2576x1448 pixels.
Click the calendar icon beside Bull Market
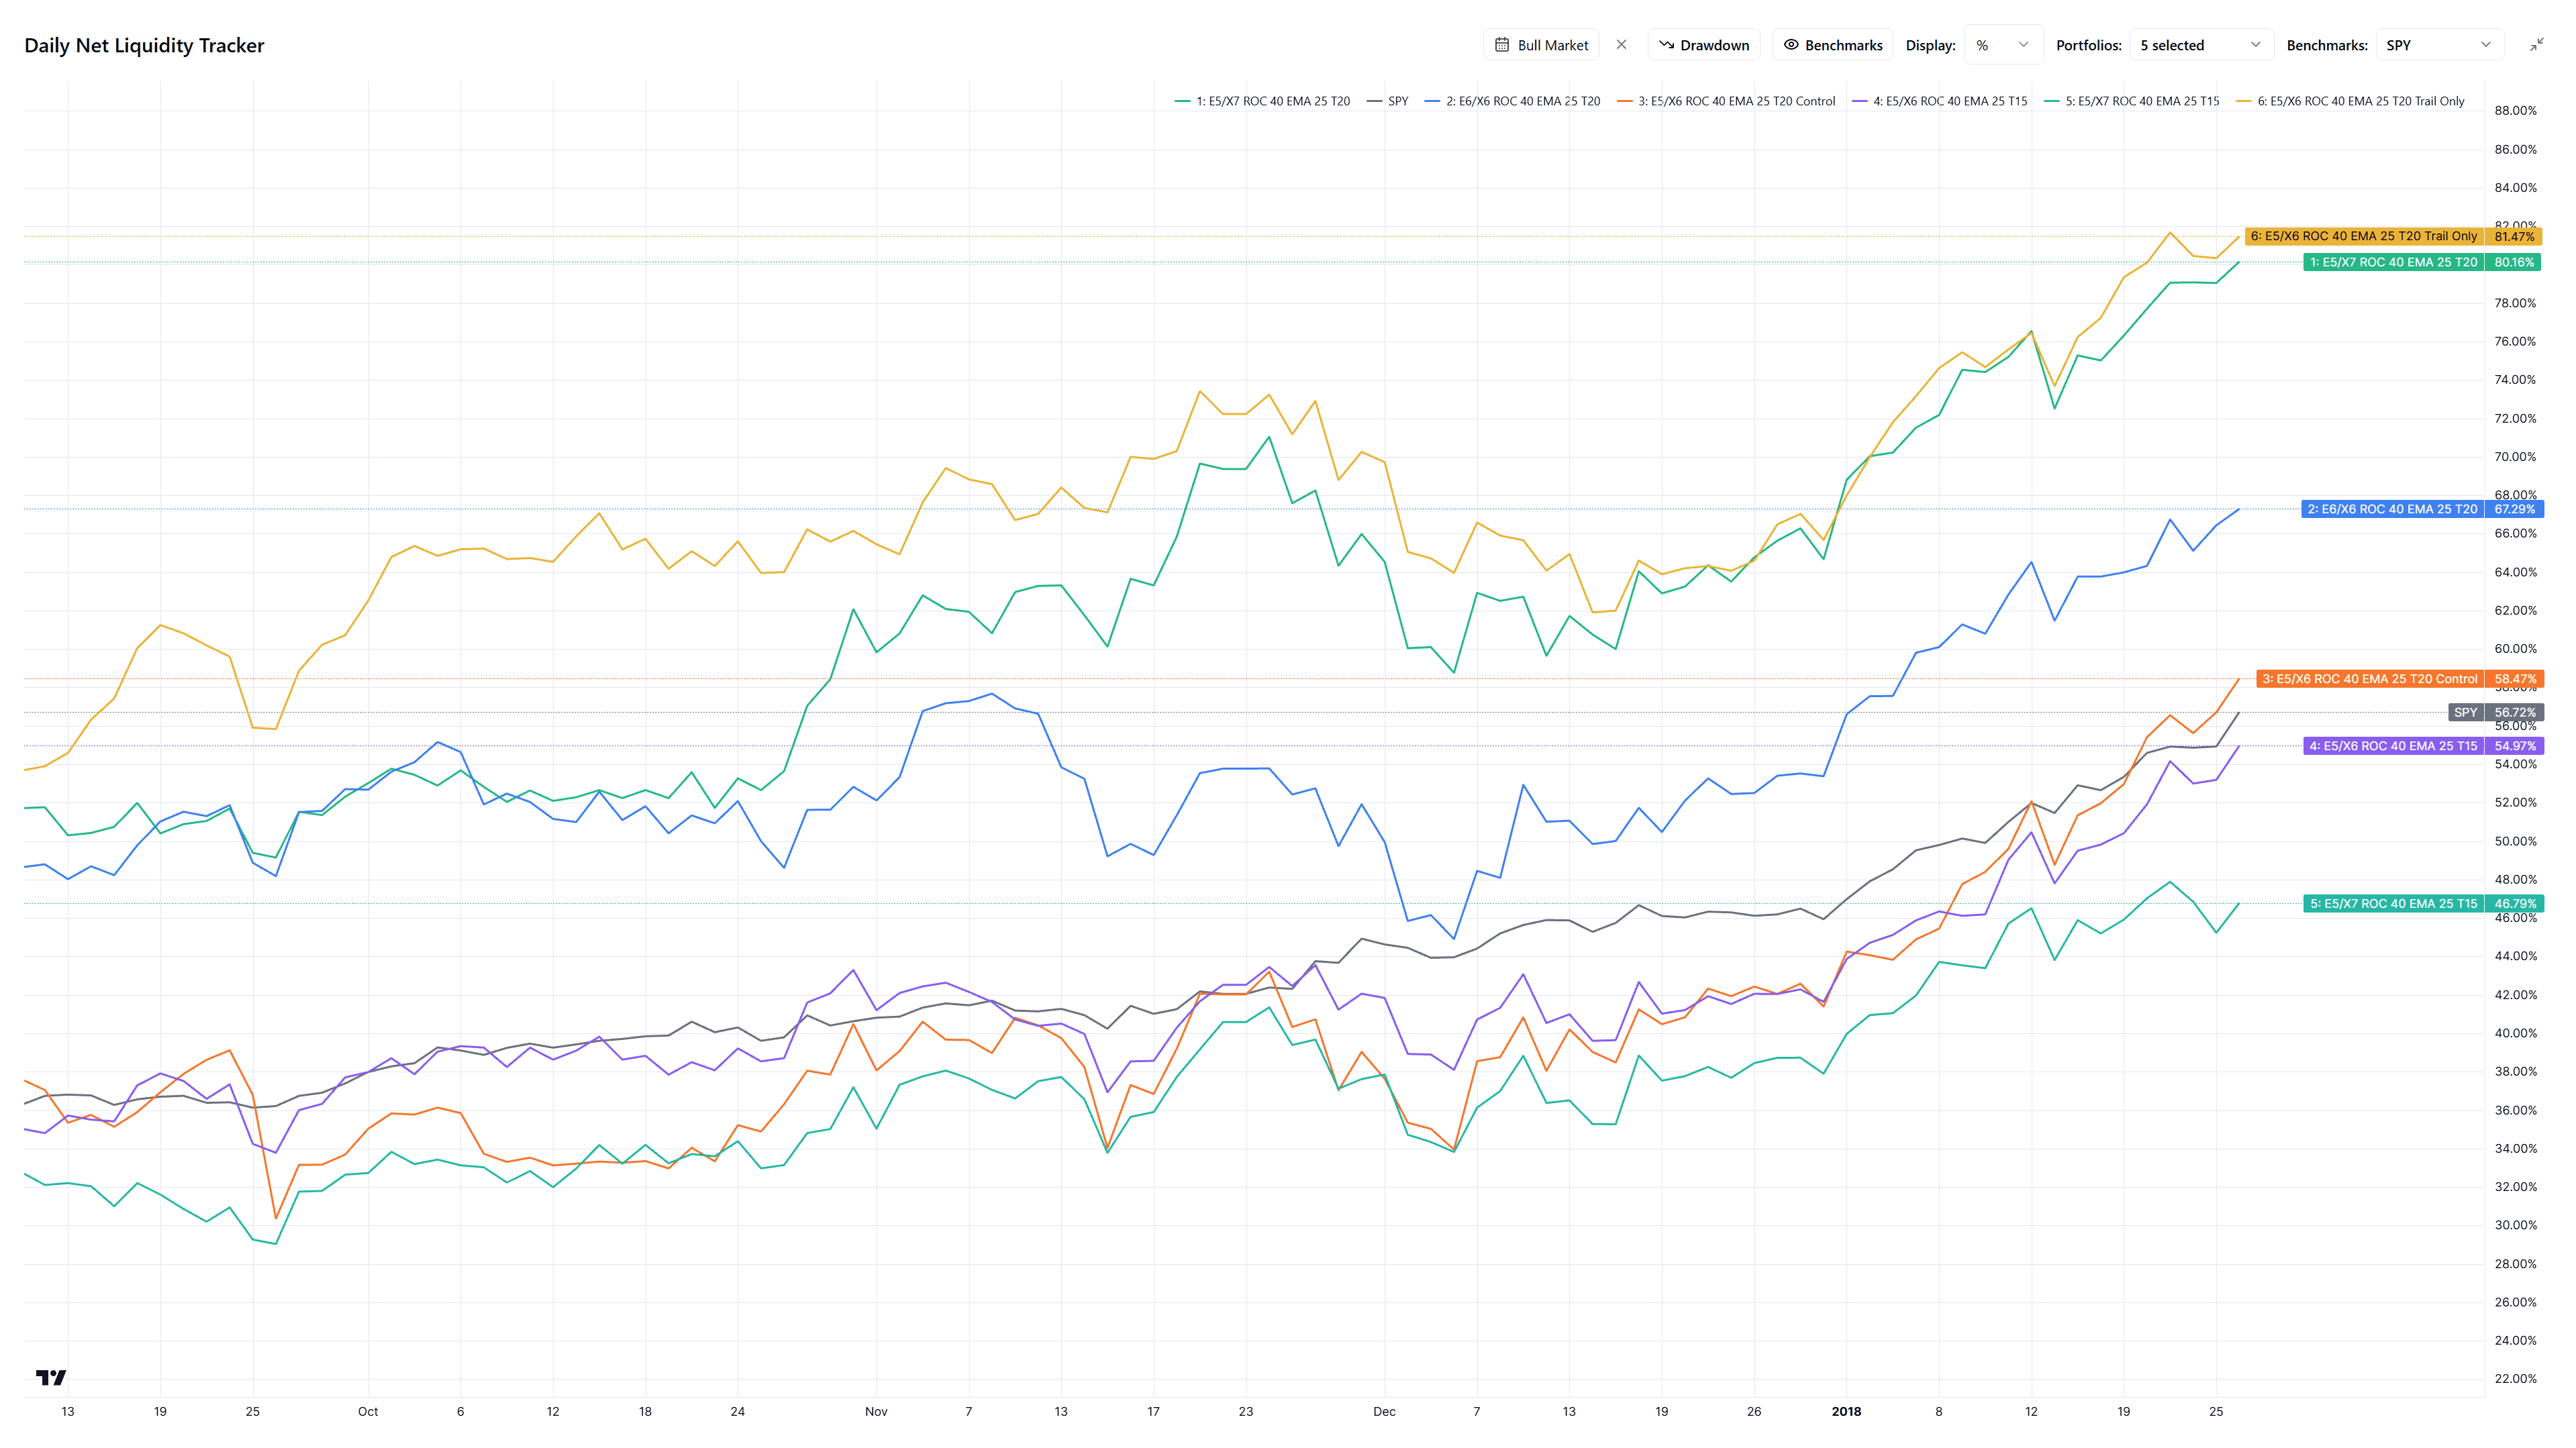click(1501, 45)
